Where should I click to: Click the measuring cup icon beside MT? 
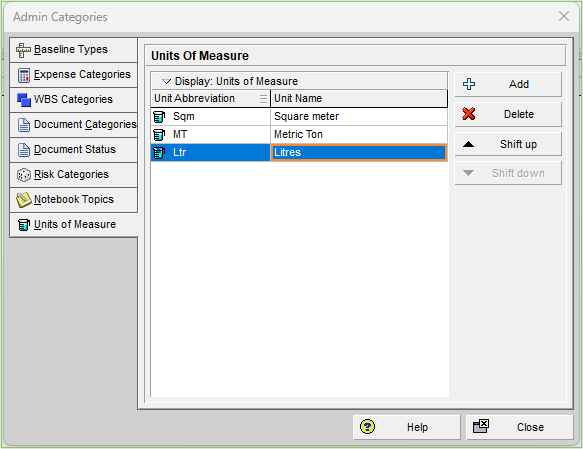click(159, 135)
